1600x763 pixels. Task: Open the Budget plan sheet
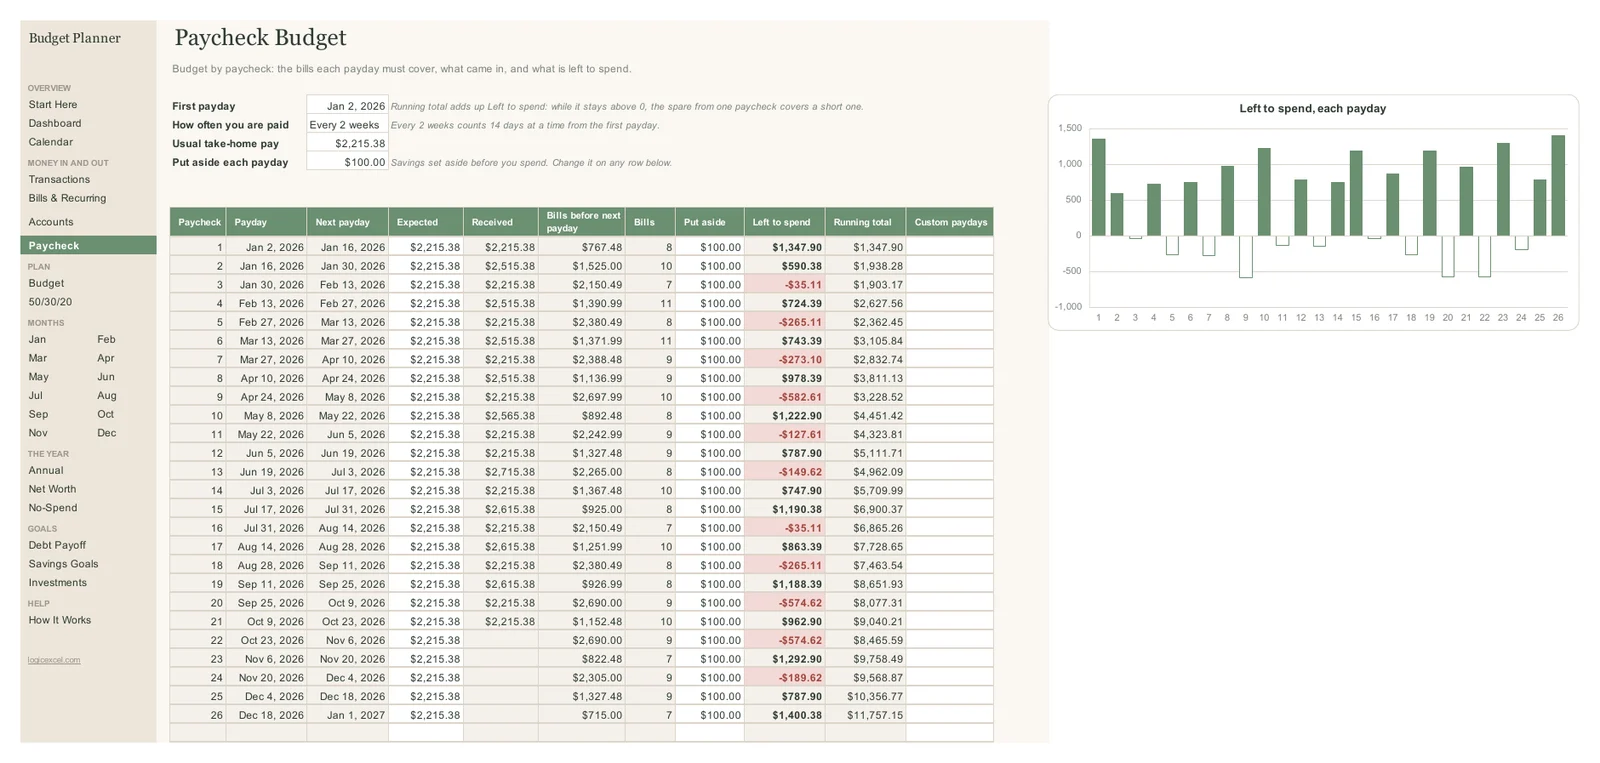point(46,283)
